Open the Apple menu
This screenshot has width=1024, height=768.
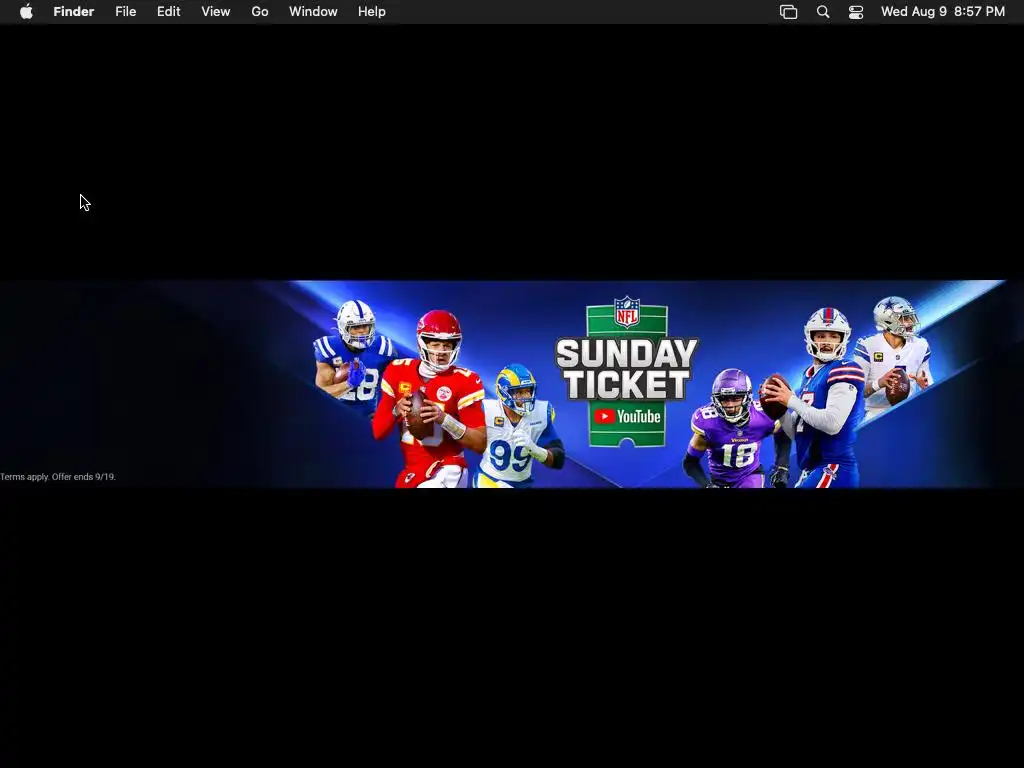[26, 12]
